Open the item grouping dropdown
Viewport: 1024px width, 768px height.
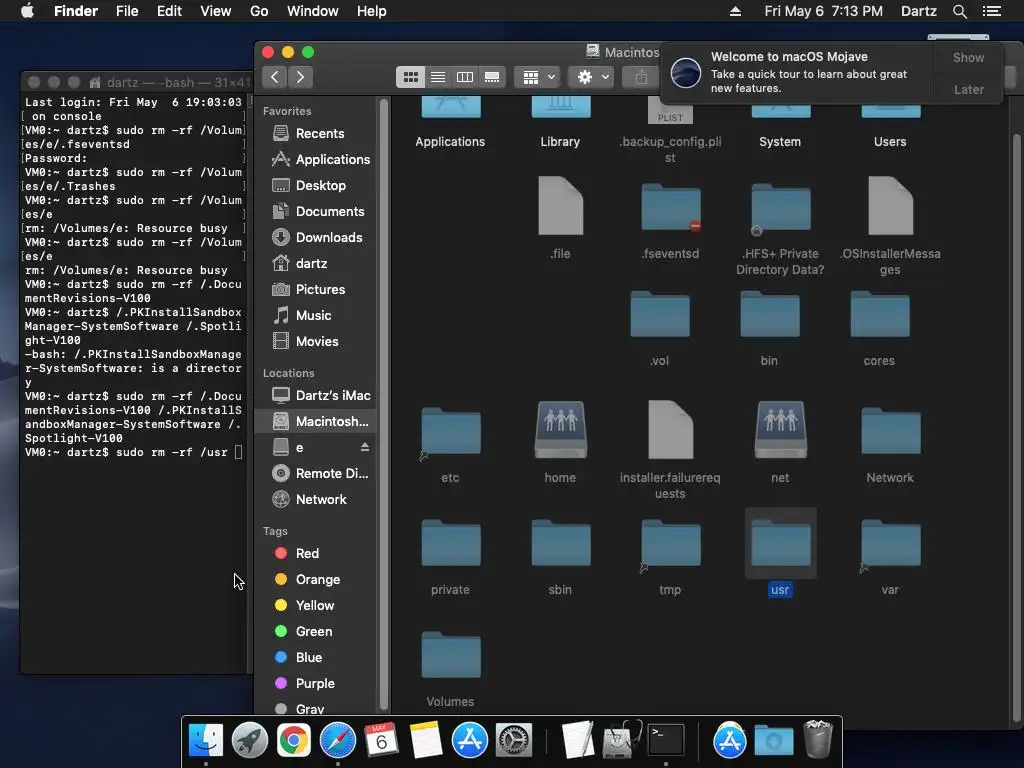coord(538,77)
